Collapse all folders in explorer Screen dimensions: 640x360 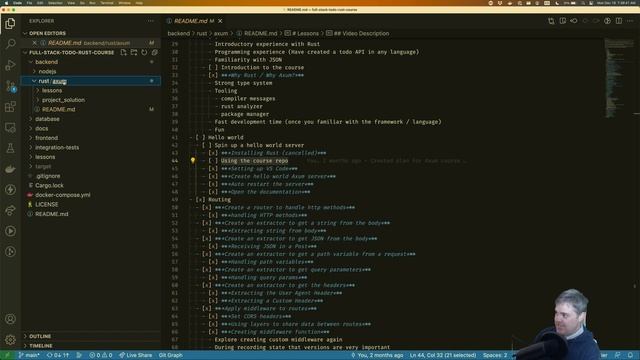[155, 52]
